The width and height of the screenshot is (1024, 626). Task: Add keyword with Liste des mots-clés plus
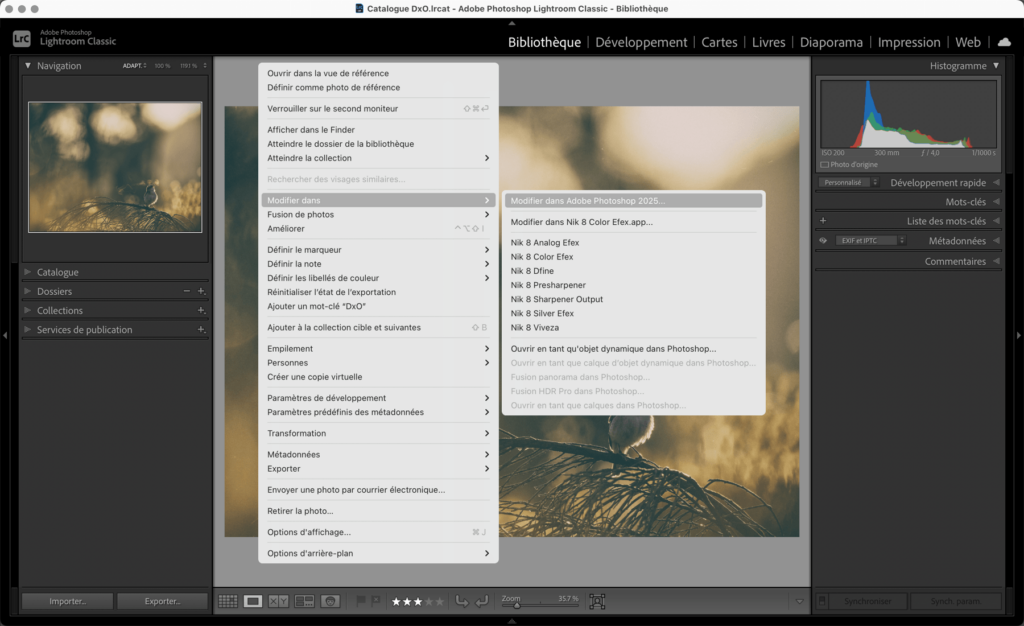click(823, 221)
